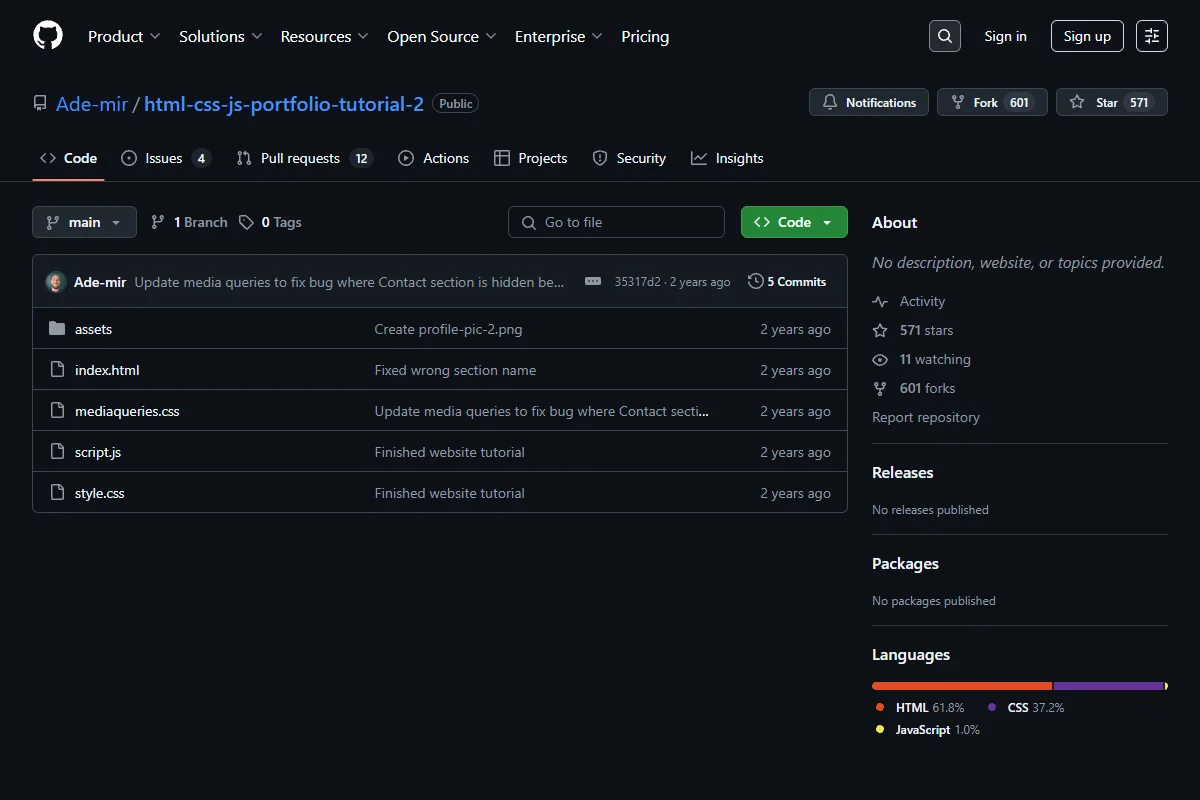Screen dimensions: 1200x800
Task: Click the HTML portion of languages bar
Action: coord(962,686)
